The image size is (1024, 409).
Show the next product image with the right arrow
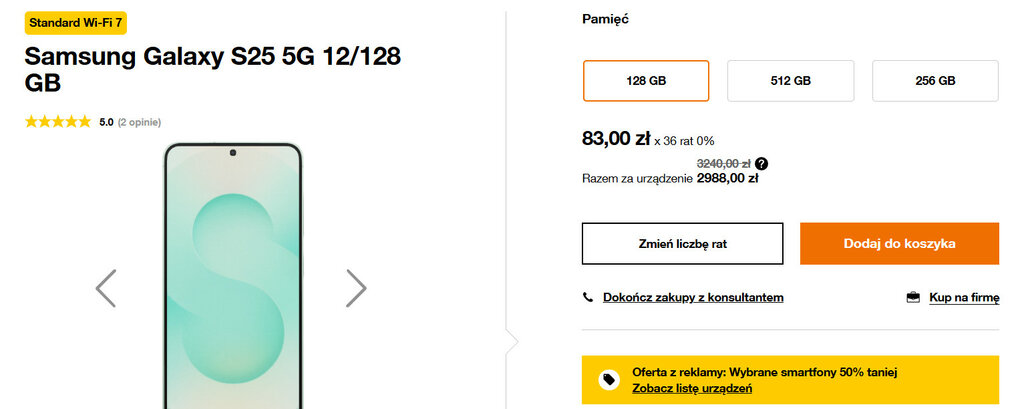tap(356, 288)
